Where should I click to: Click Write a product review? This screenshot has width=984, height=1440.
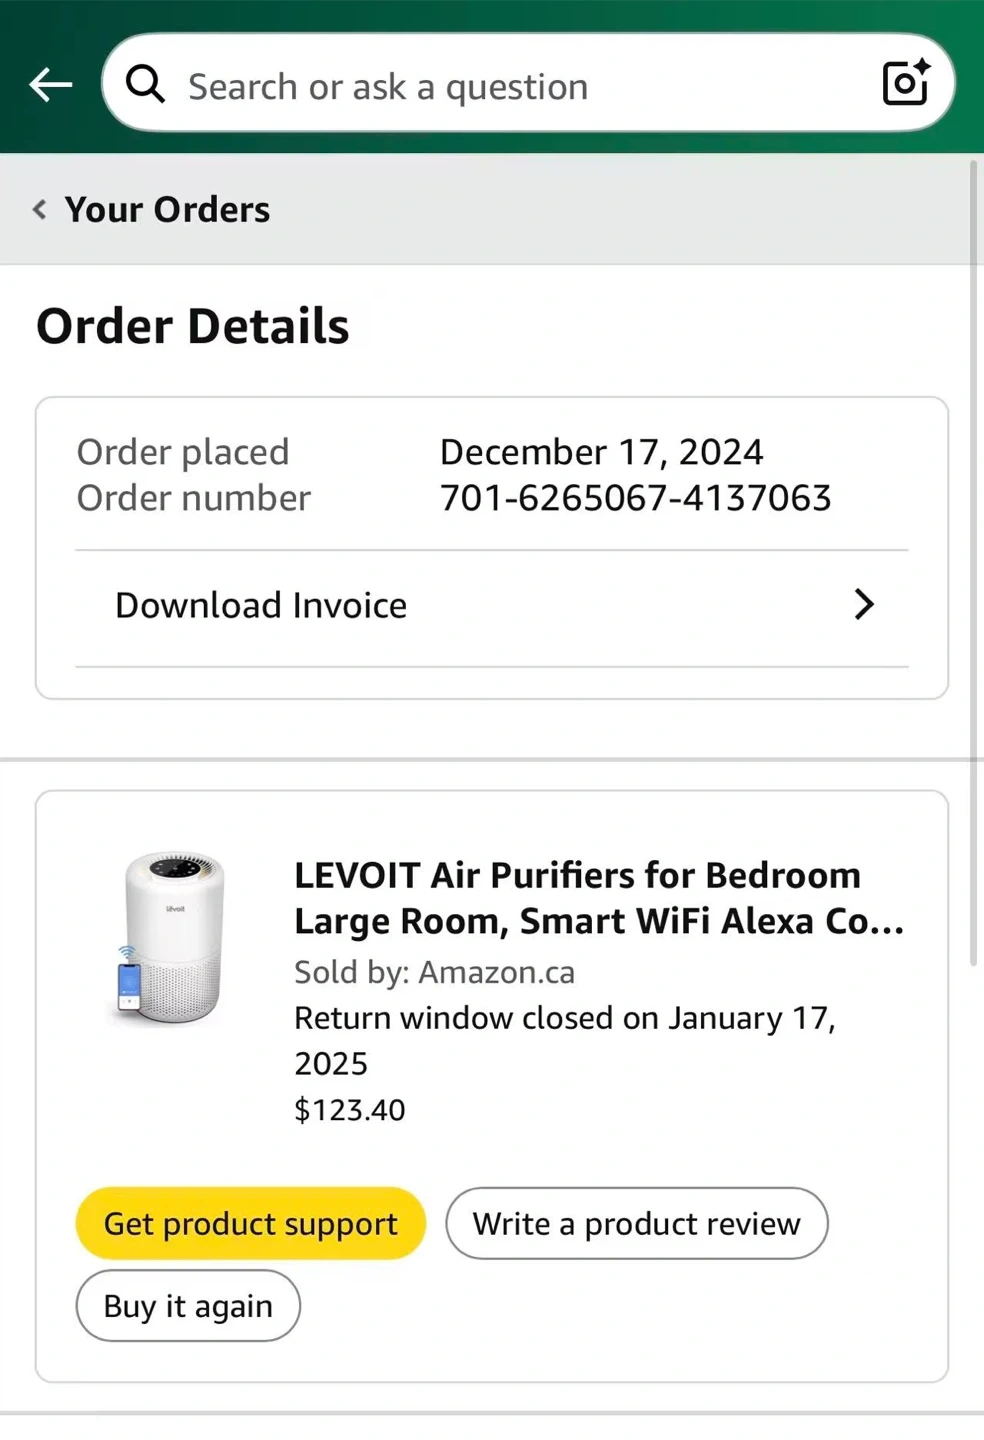636,1223
